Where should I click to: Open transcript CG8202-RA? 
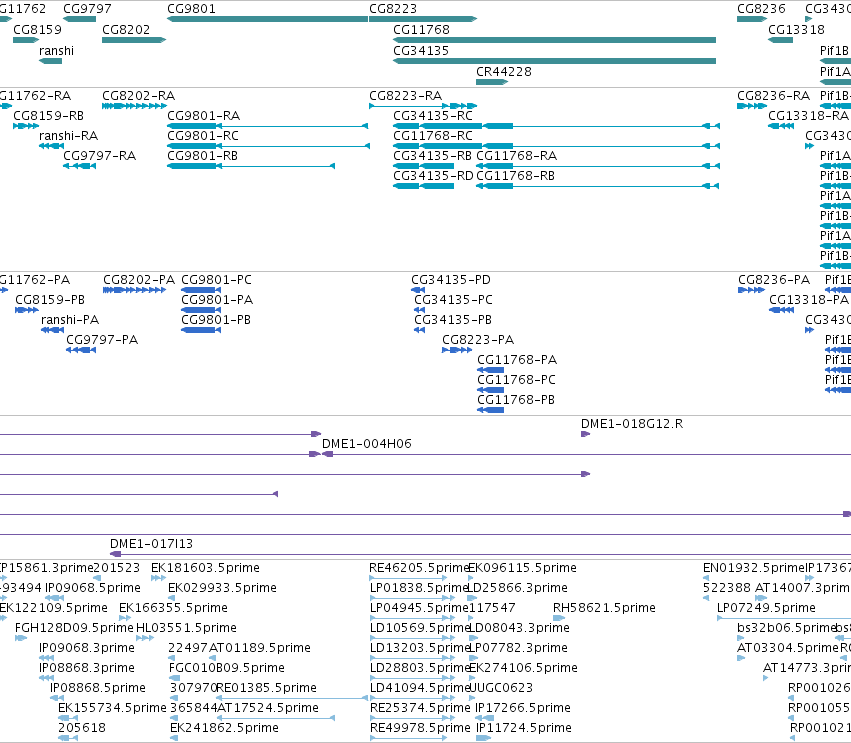pyautogui.click(x=138, y=96)
